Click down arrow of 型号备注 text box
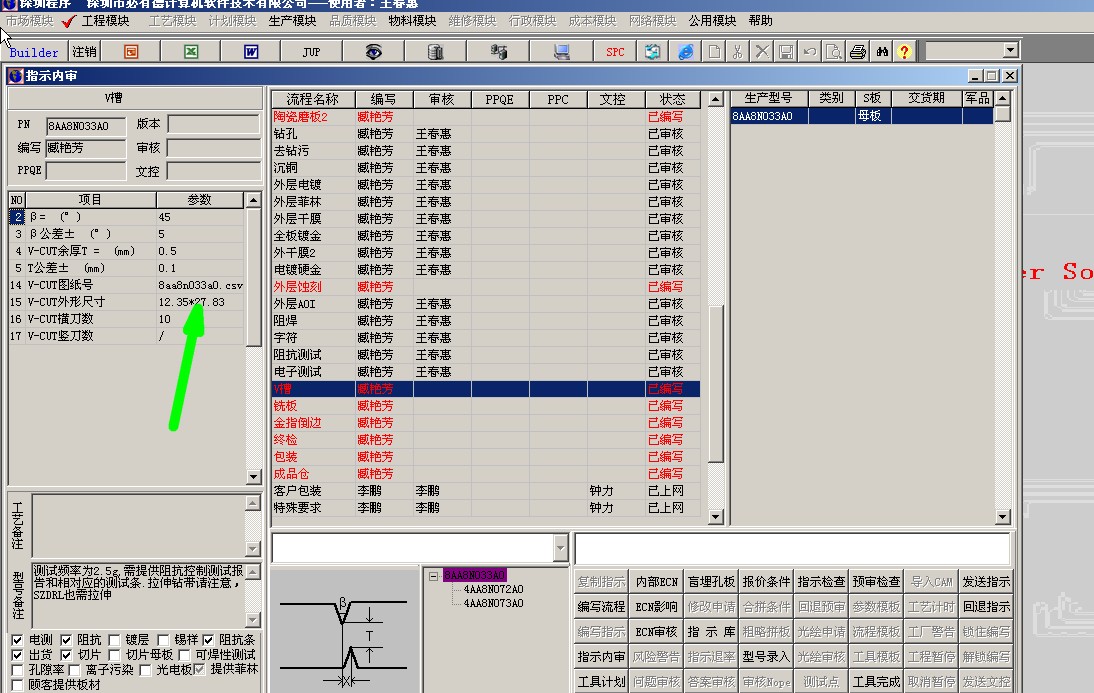This screenshot has width=1094, height=693. 253,620
